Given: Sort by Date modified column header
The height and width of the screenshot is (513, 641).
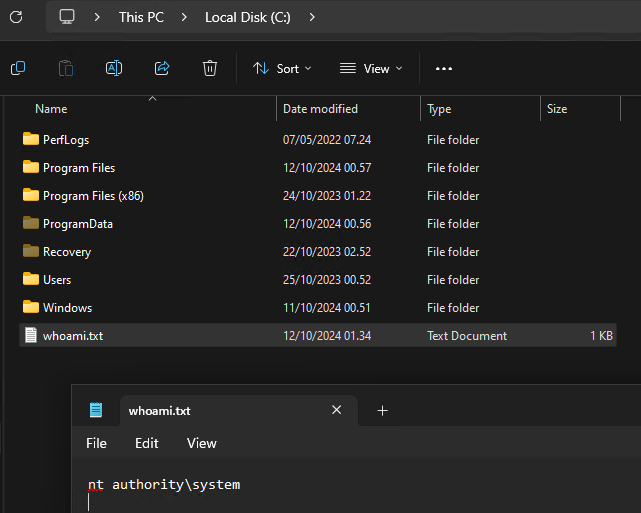Looking at the screenshot, I should [320, 109].
